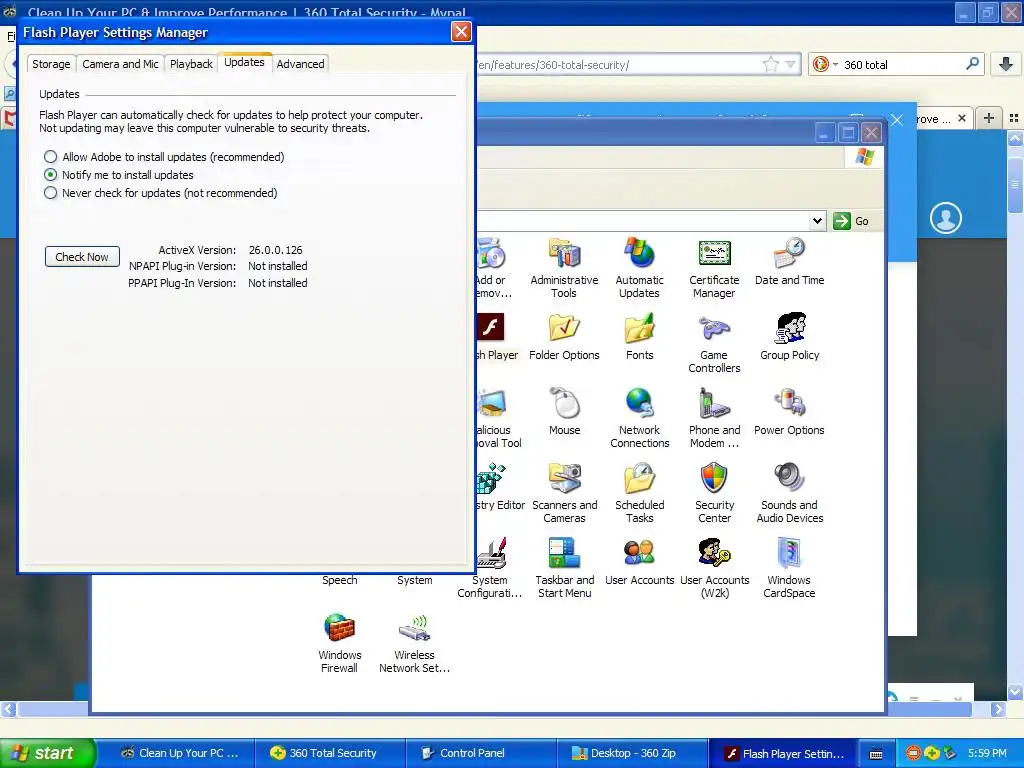Click the Start button
This screenshot has height=768, width=1024.
pyautogui.click(x=47, y=753)
